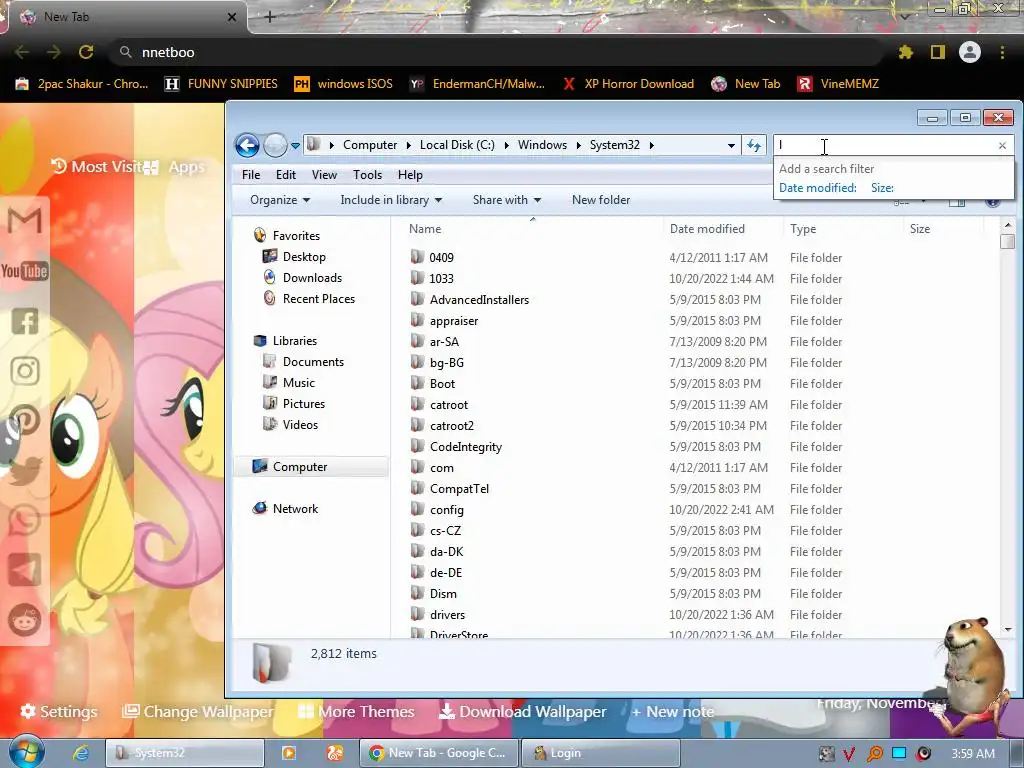This screenshot has height=768, width=1024.
Task: Click the Explorer Forward arrow button
Action: point(275,145)
